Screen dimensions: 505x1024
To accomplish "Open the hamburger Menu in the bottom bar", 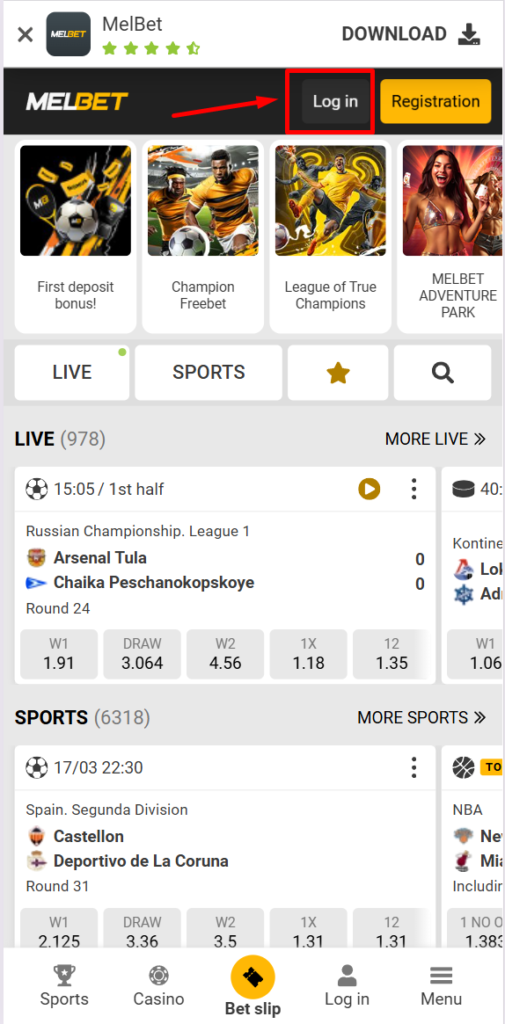I will tap(441, 985).
